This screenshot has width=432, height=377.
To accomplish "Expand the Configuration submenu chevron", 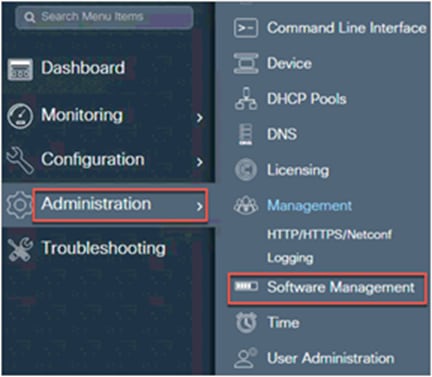I will (x=199, y=162).
